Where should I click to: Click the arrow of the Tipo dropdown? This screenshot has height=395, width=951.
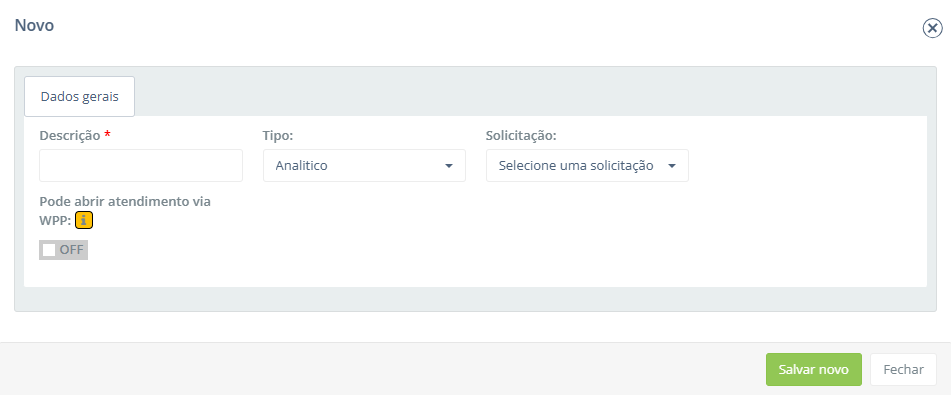click(x=449, y=166)
